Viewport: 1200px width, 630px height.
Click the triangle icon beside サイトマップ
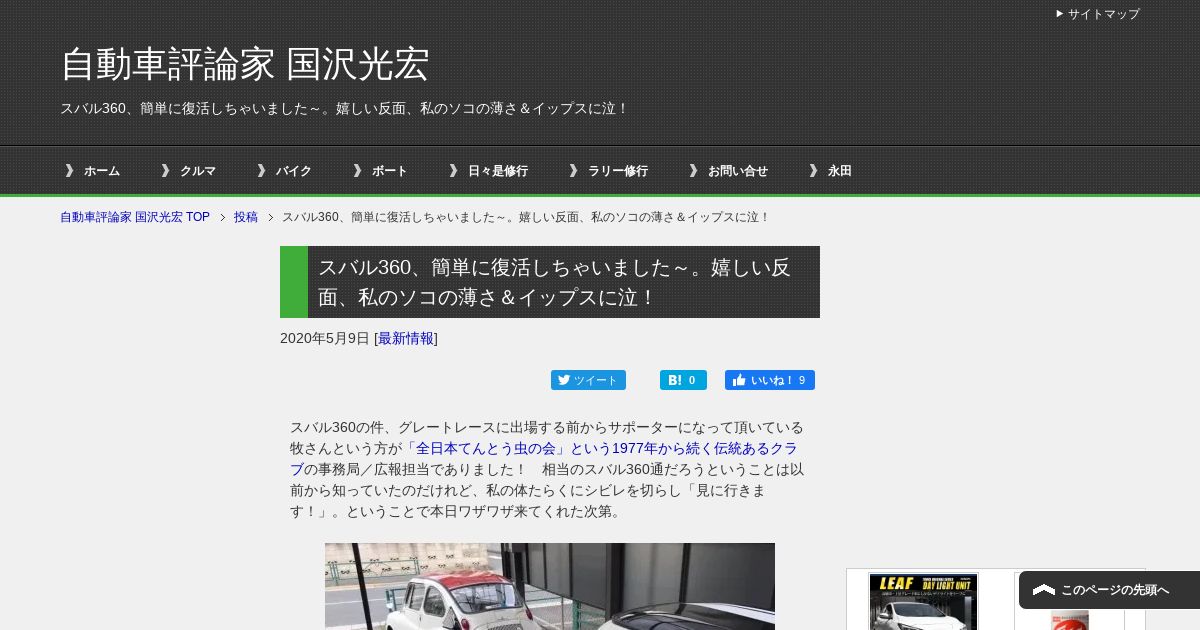tap(1060, 14)
